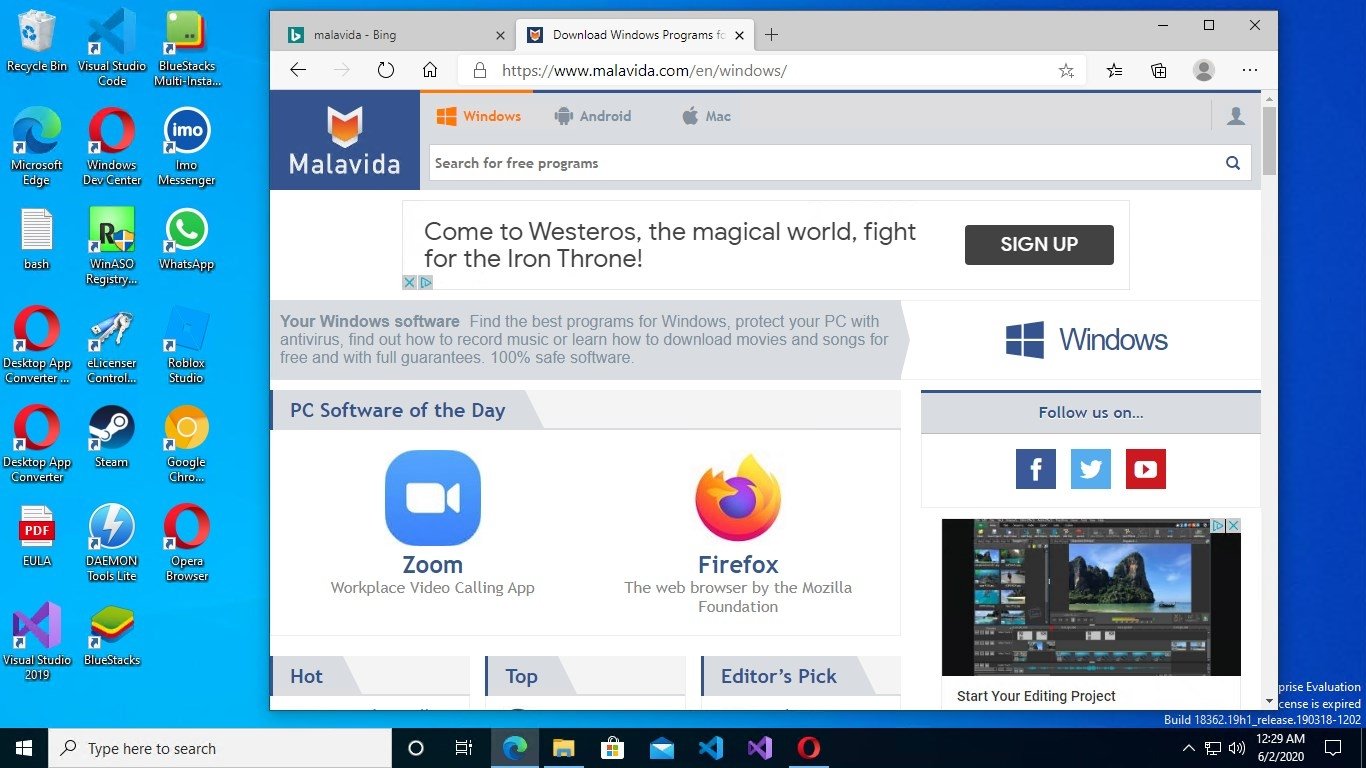Open the Windows Start menu
Viewport: 1366px width, 768px height.
click(x=24, y=748)
